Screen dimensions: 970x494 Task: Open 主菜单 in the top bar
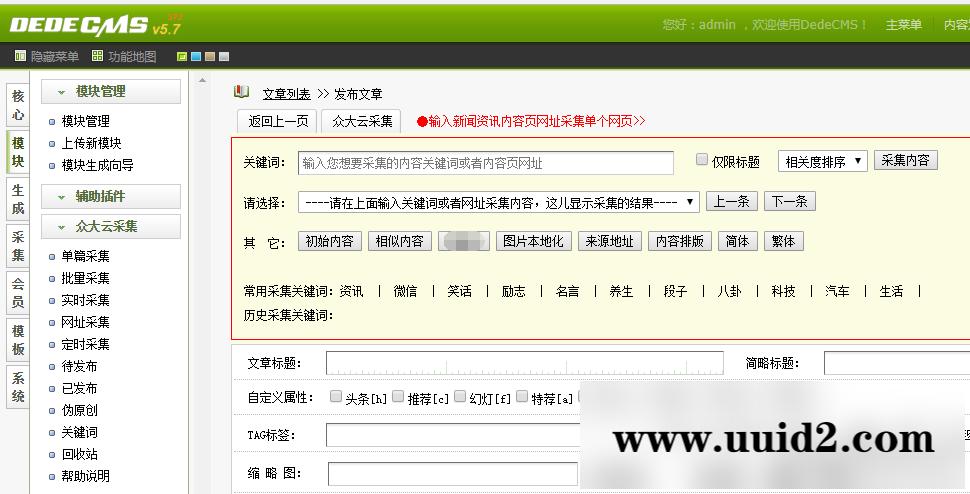(903, 25)
